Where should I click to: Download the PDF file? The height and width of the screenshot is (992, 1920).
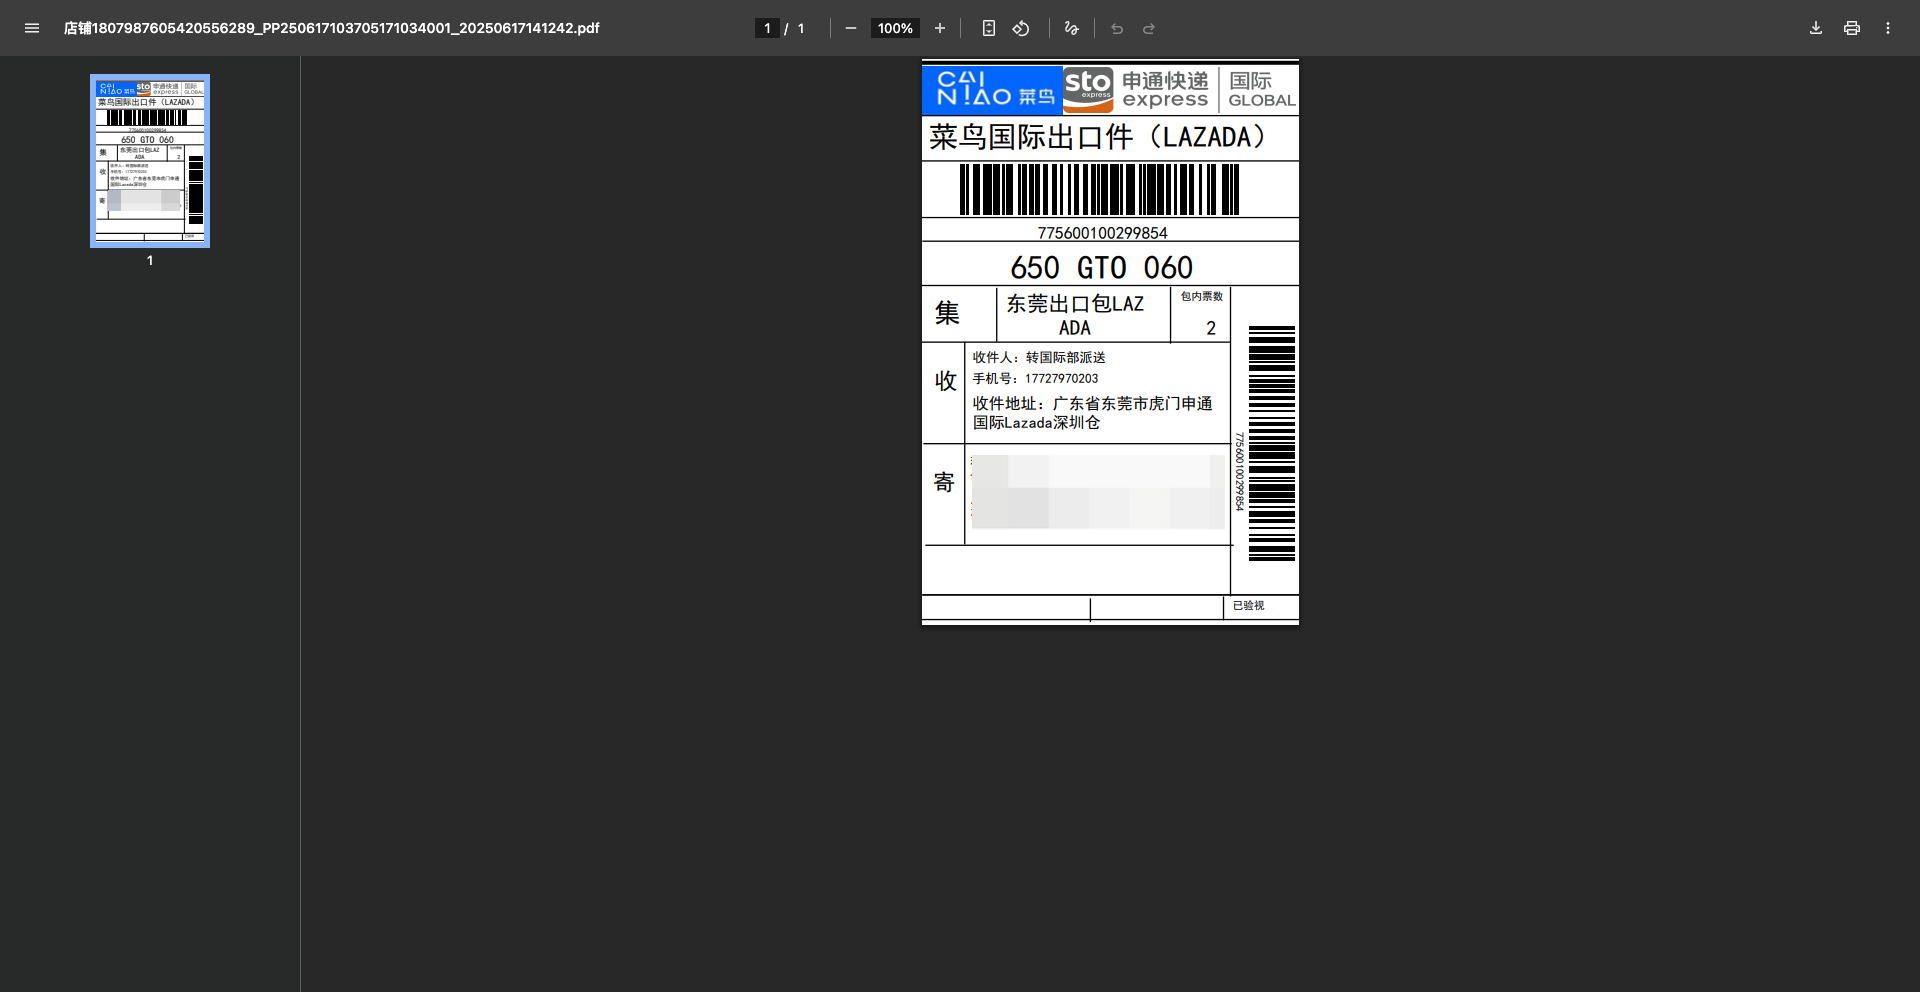click(1816, 28)
